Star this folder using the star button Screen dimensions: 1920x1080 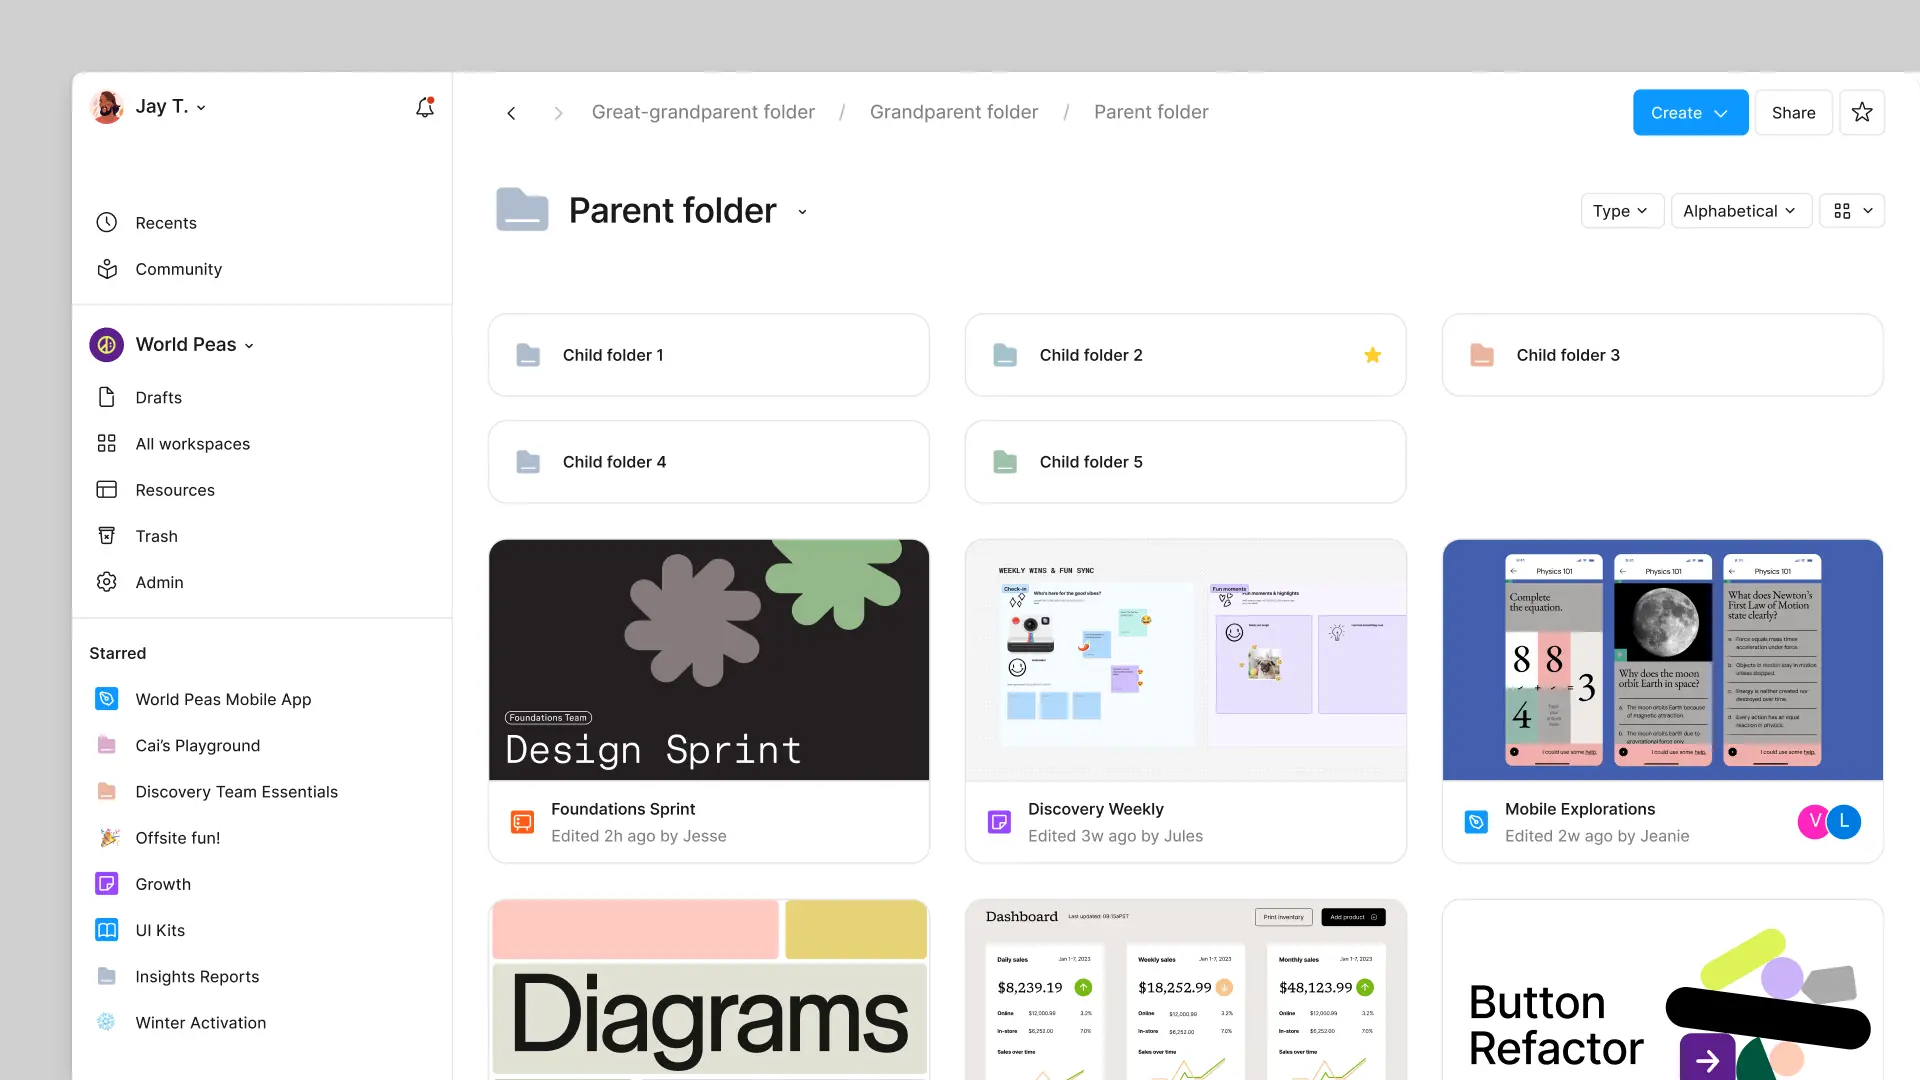coord(1861,112)
